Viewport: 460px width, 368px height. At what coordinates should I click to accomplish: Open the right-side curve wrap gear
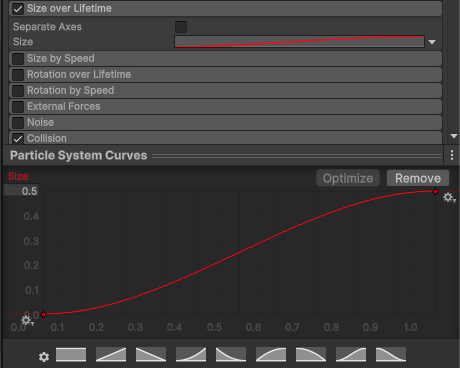click(449, 198)
